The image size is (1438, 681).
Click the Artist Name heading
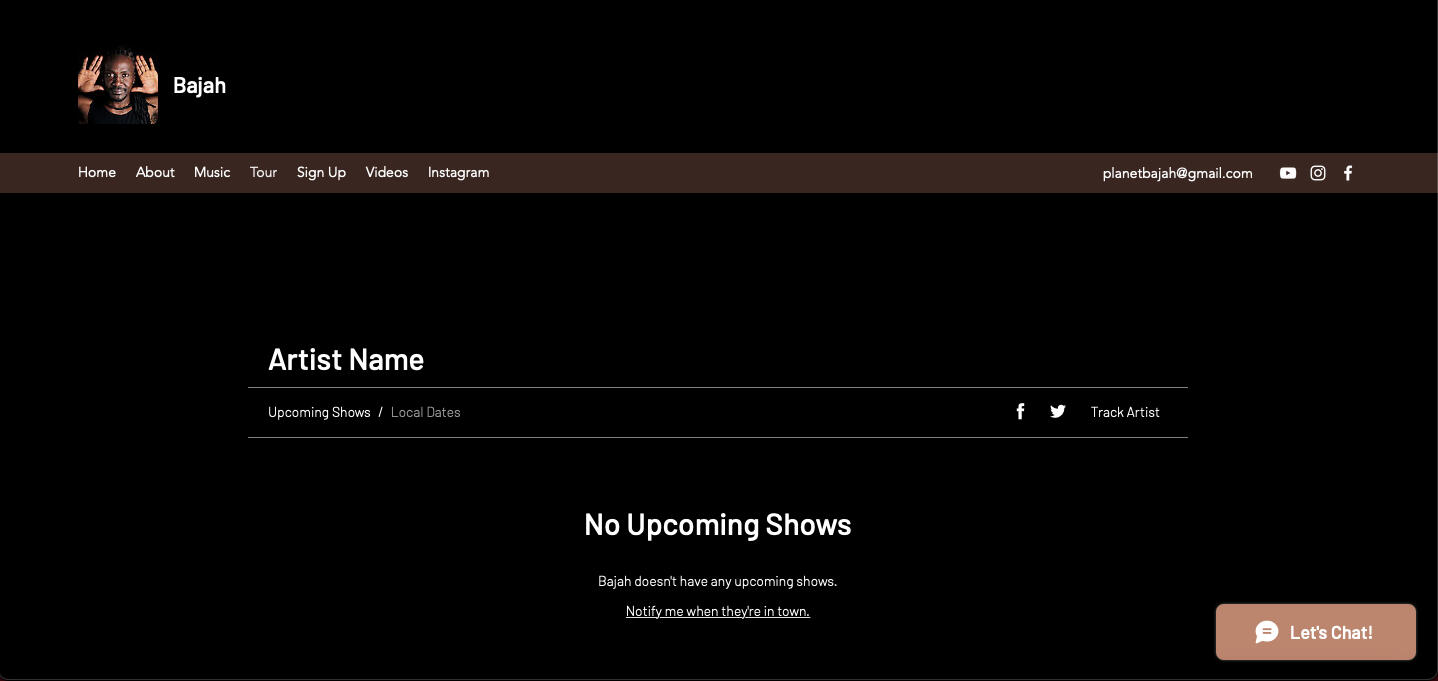pyautogui.click(x=346, y=359)
